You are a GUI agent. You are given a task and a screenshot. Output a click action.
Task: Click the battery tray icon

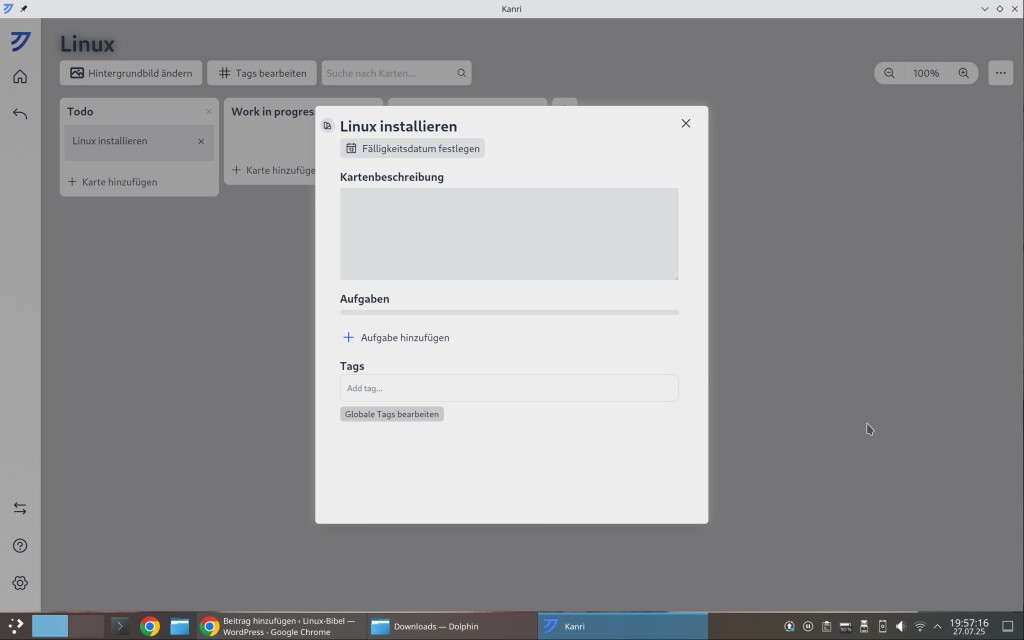tap(845, 626)
